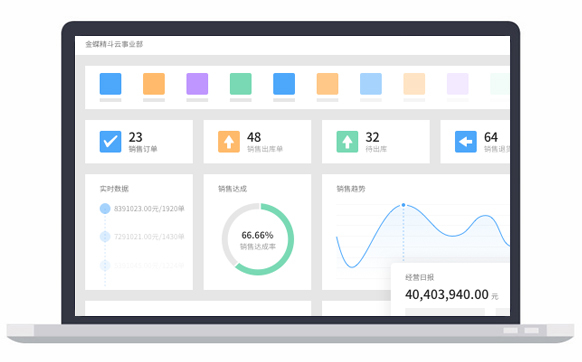Click the green up-arrow icon beside 32

coord(347,141)
